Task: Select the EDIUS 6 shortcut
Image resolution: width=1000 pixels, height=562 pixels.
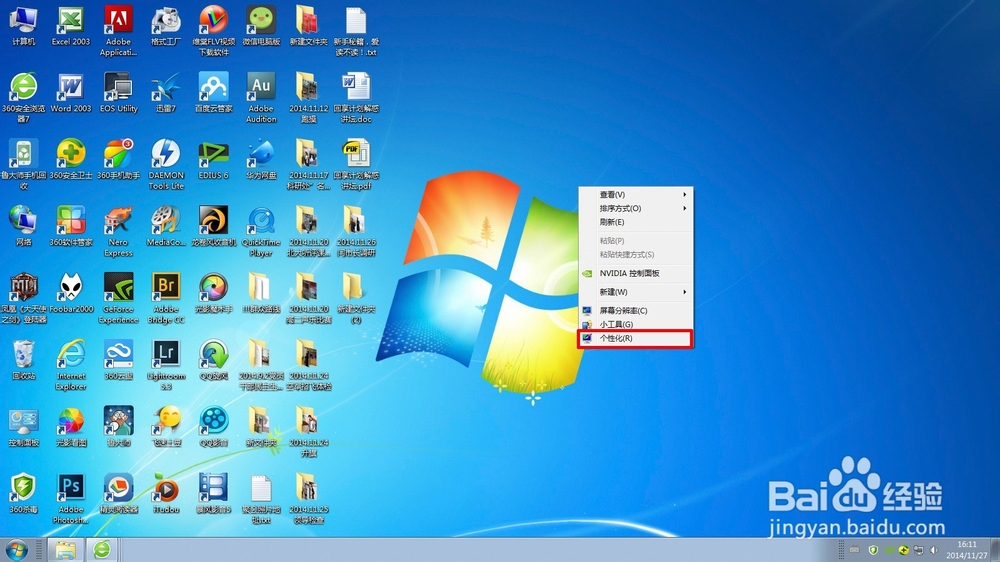Action: pyautogui.click(x=214, y=160)
